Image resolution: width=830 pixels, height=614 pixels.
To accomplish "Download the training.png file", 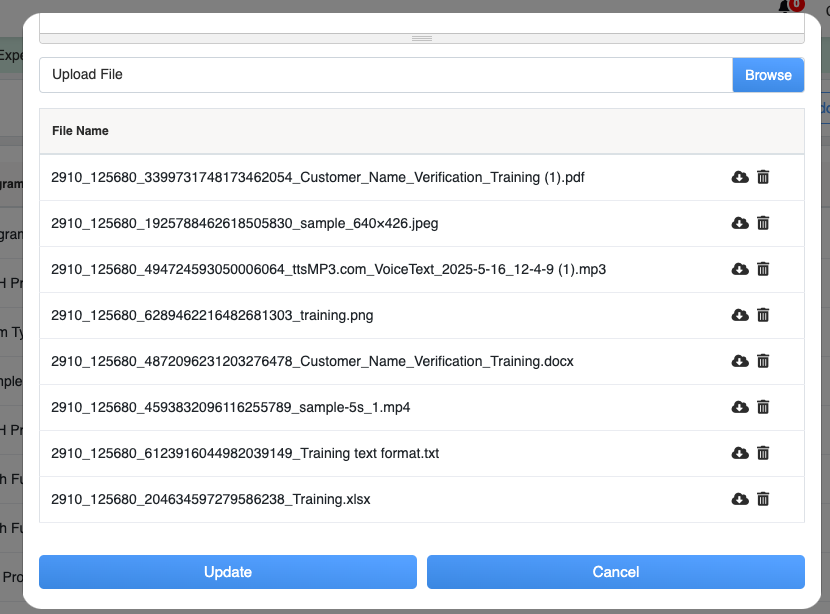I will 740,315.
